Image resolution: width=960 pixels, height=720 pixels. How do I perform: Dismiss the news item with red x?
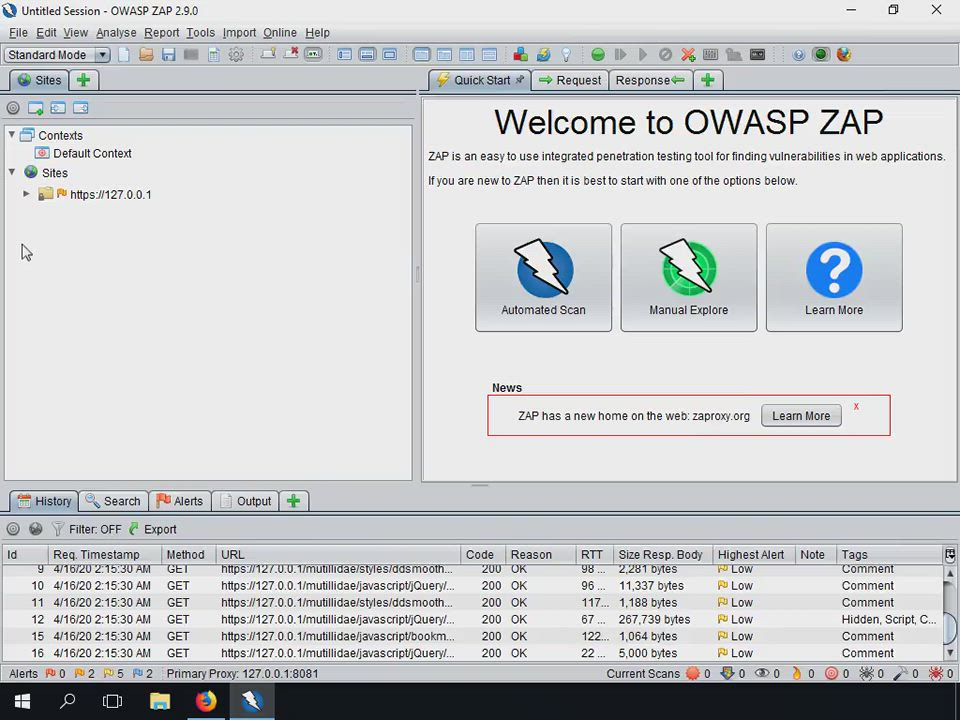[x=856, y=407]
